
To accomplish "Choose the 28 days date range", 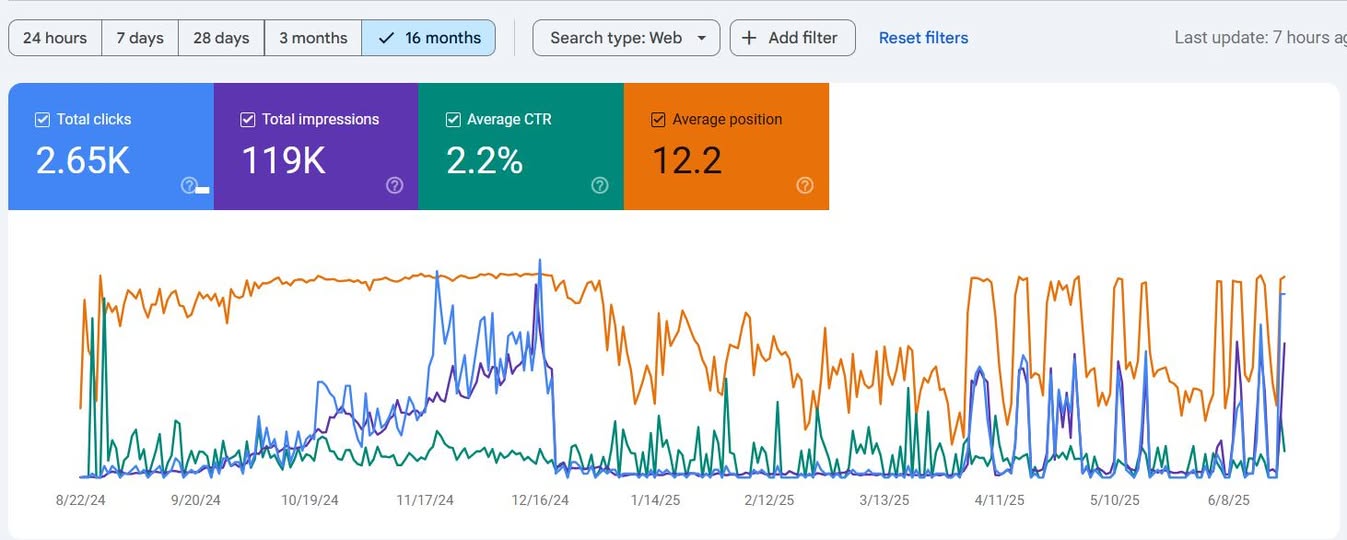I will pyautogui.click(x=221, y=38).
